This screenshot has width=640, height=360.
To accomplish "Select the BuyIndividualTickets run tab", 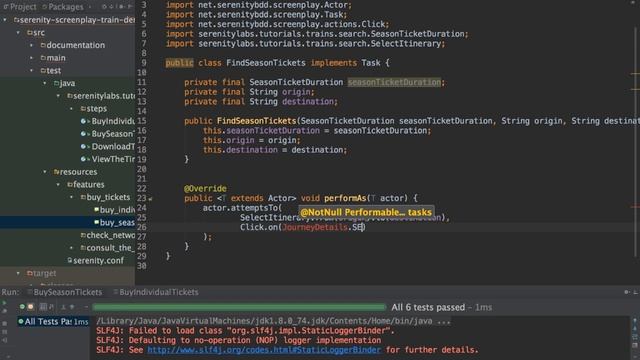I will (x=156, y=292).
